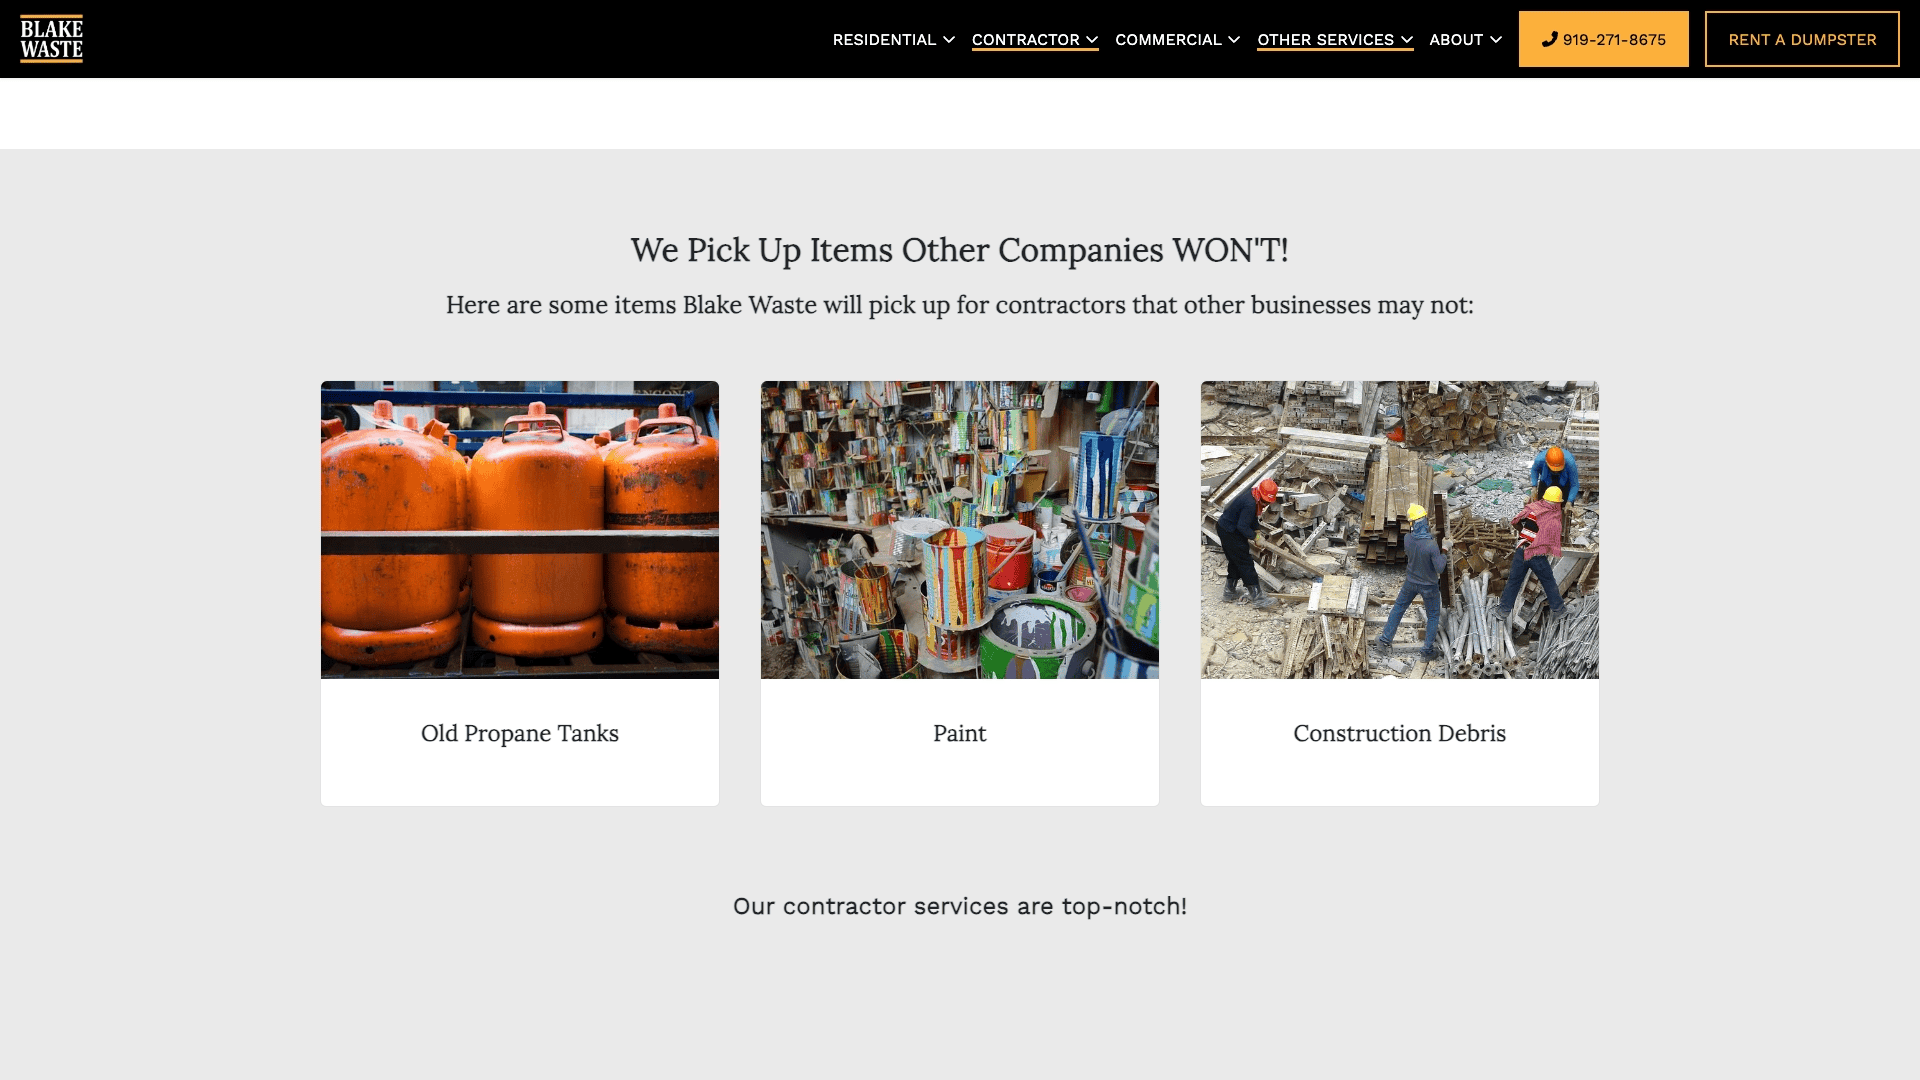Click the phone icon beside 919-271-8675
Image resolution: width=1920 pixels, height=1080 pixels.
click(1549, 39)
